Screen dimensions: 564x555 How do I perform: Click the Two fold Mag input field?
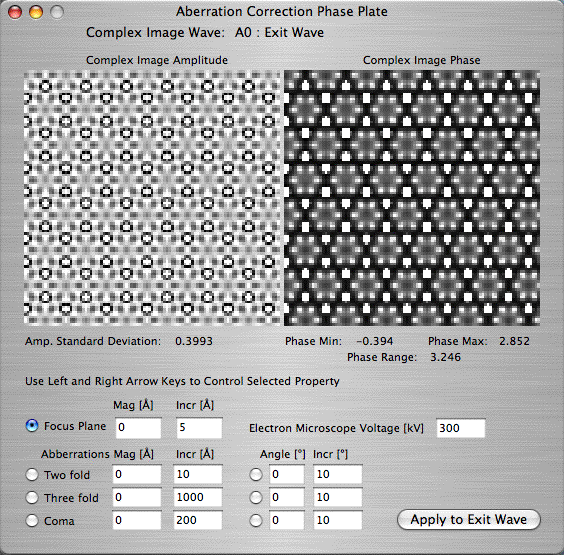[137, 474]
